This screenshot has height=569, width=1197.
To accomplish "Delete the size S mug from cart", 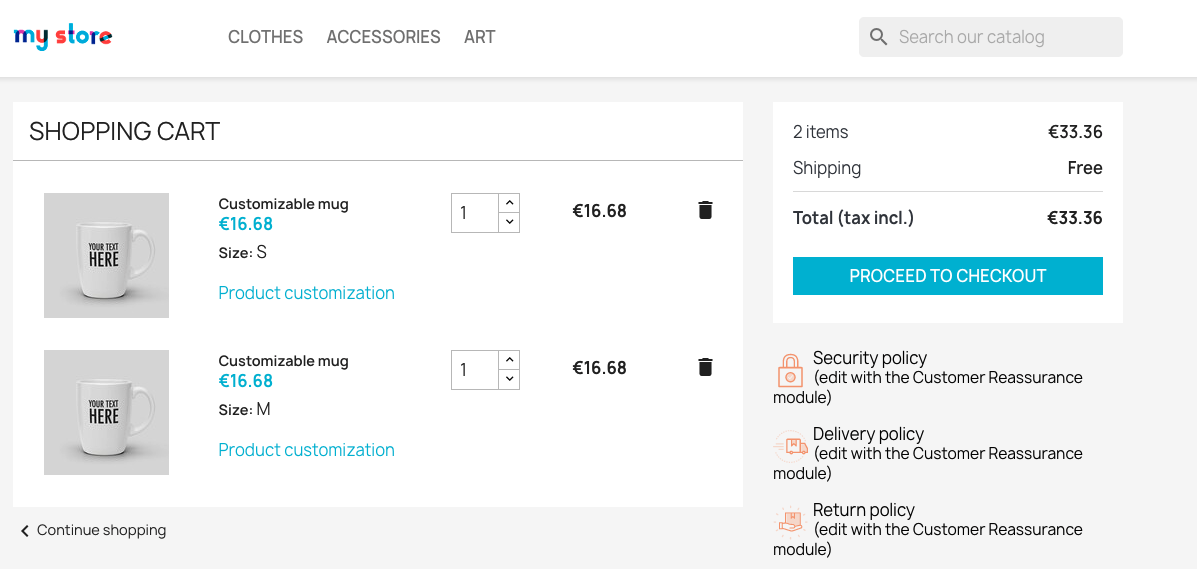I will [x=705, y=210].
